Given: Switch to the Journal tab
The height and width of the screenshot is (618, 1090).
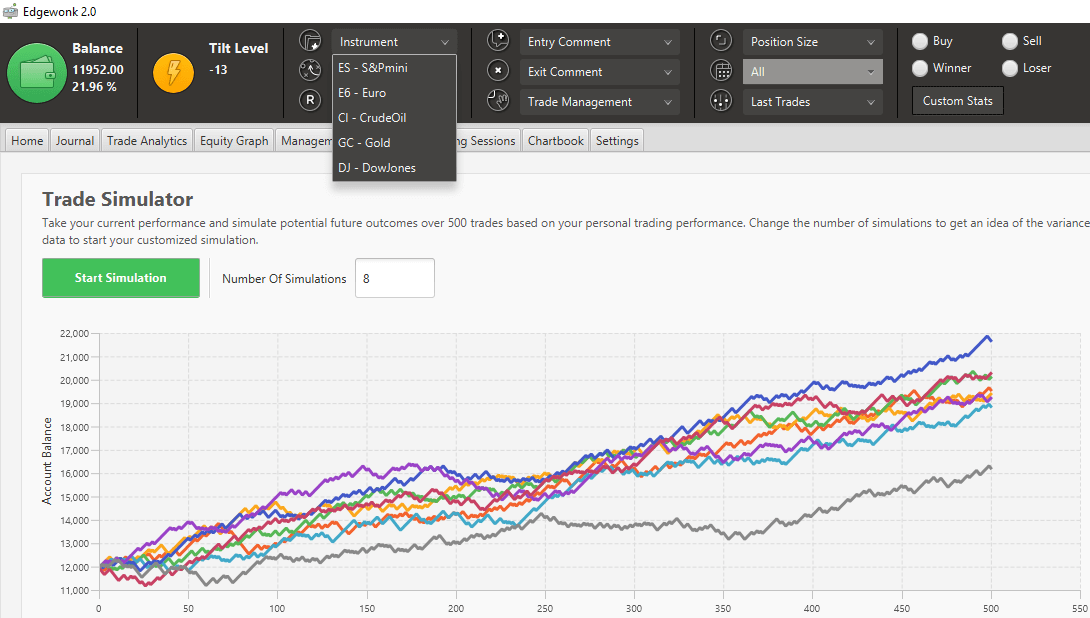Looking at the screenshot, I should point(74,140).
